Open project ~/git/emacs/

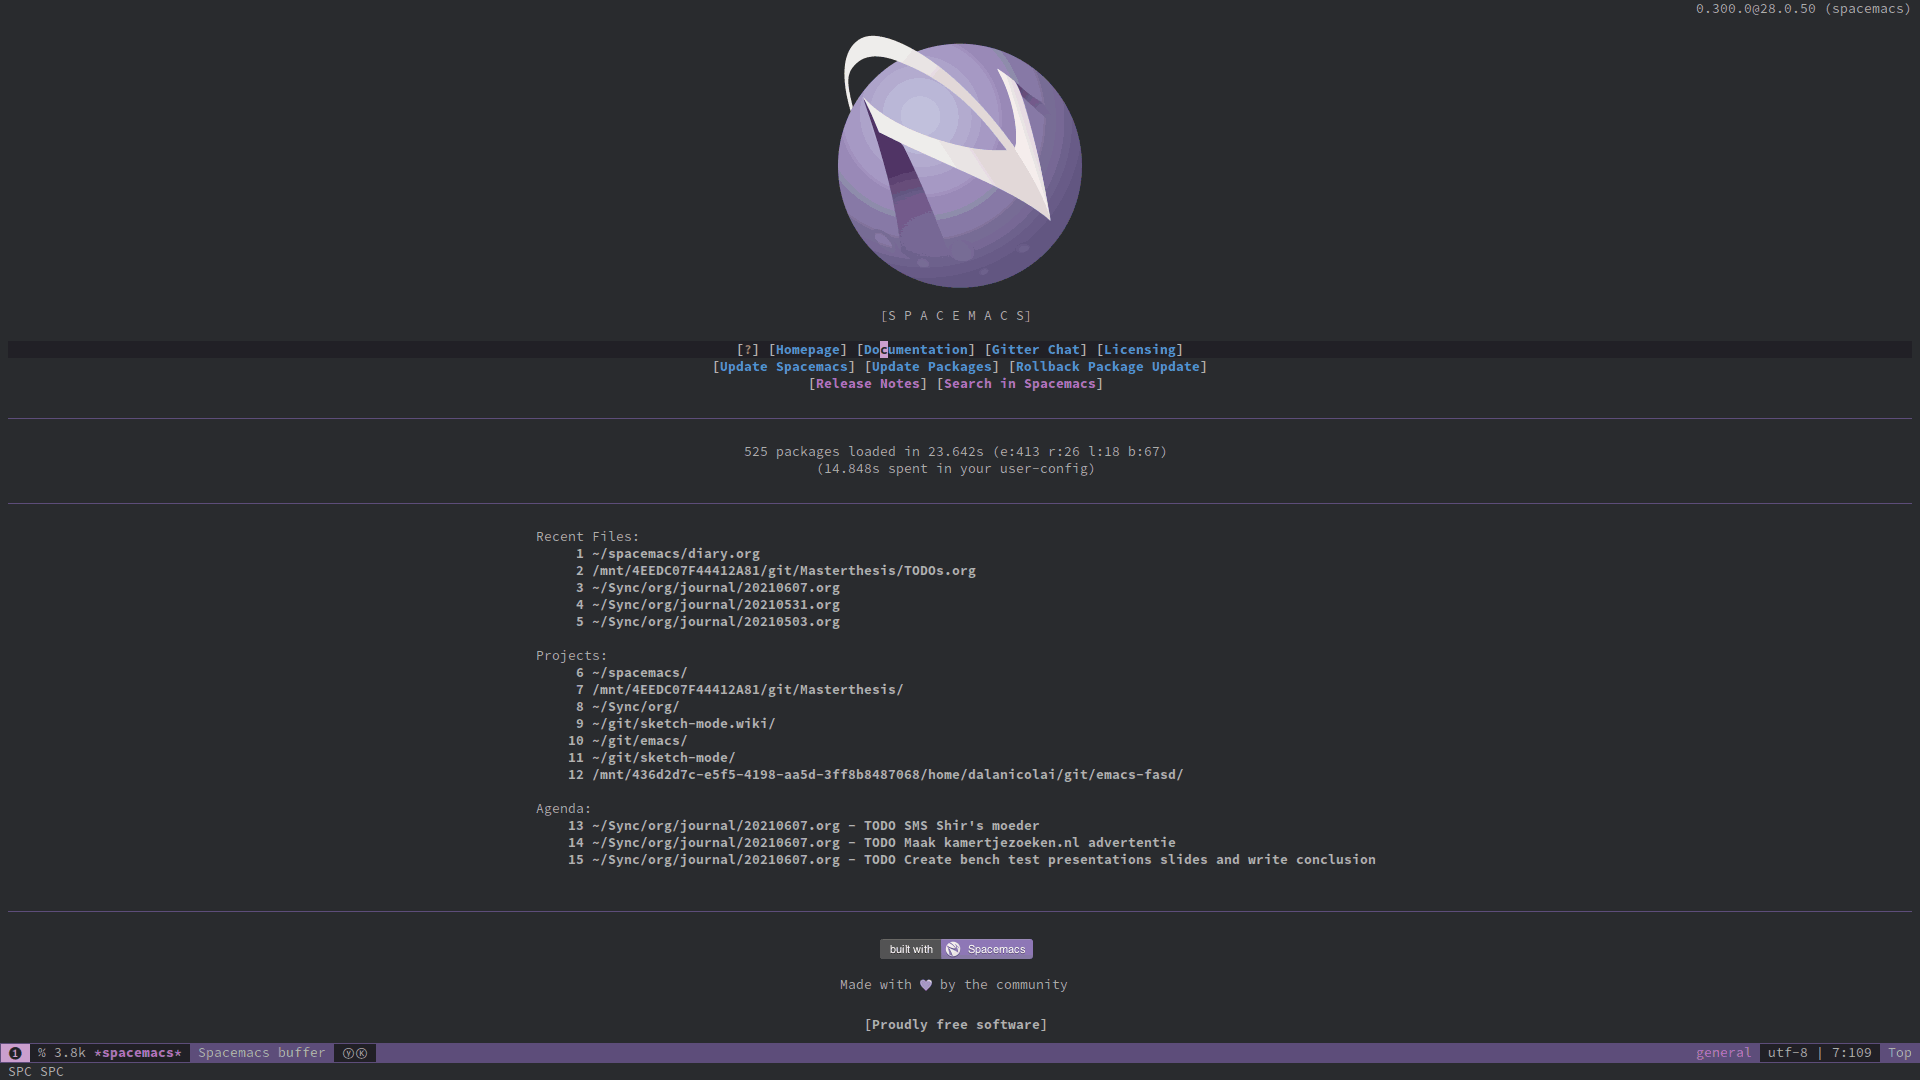click(640, 741)
